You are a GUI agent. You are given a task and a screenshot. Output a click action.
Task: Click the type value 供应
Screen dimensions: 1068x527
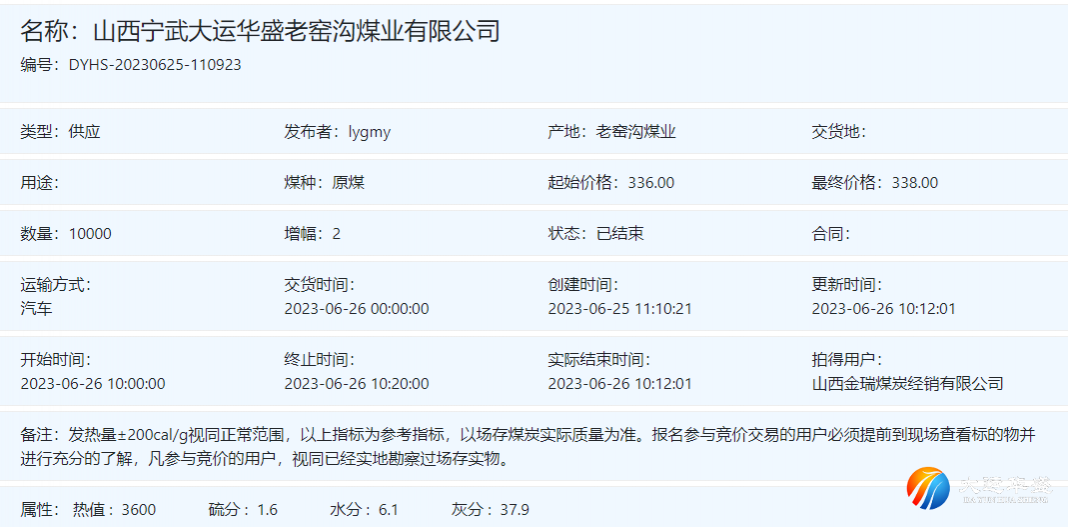tap(85, 132)
